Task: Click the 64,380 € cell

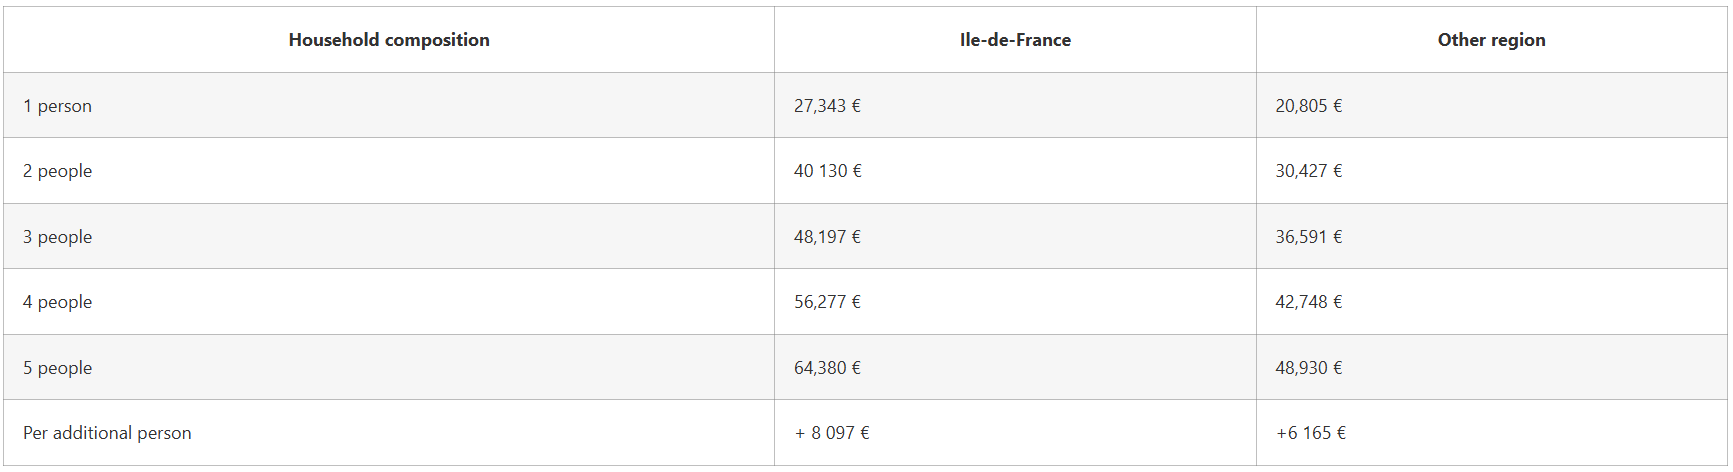Action: (827, 368)
